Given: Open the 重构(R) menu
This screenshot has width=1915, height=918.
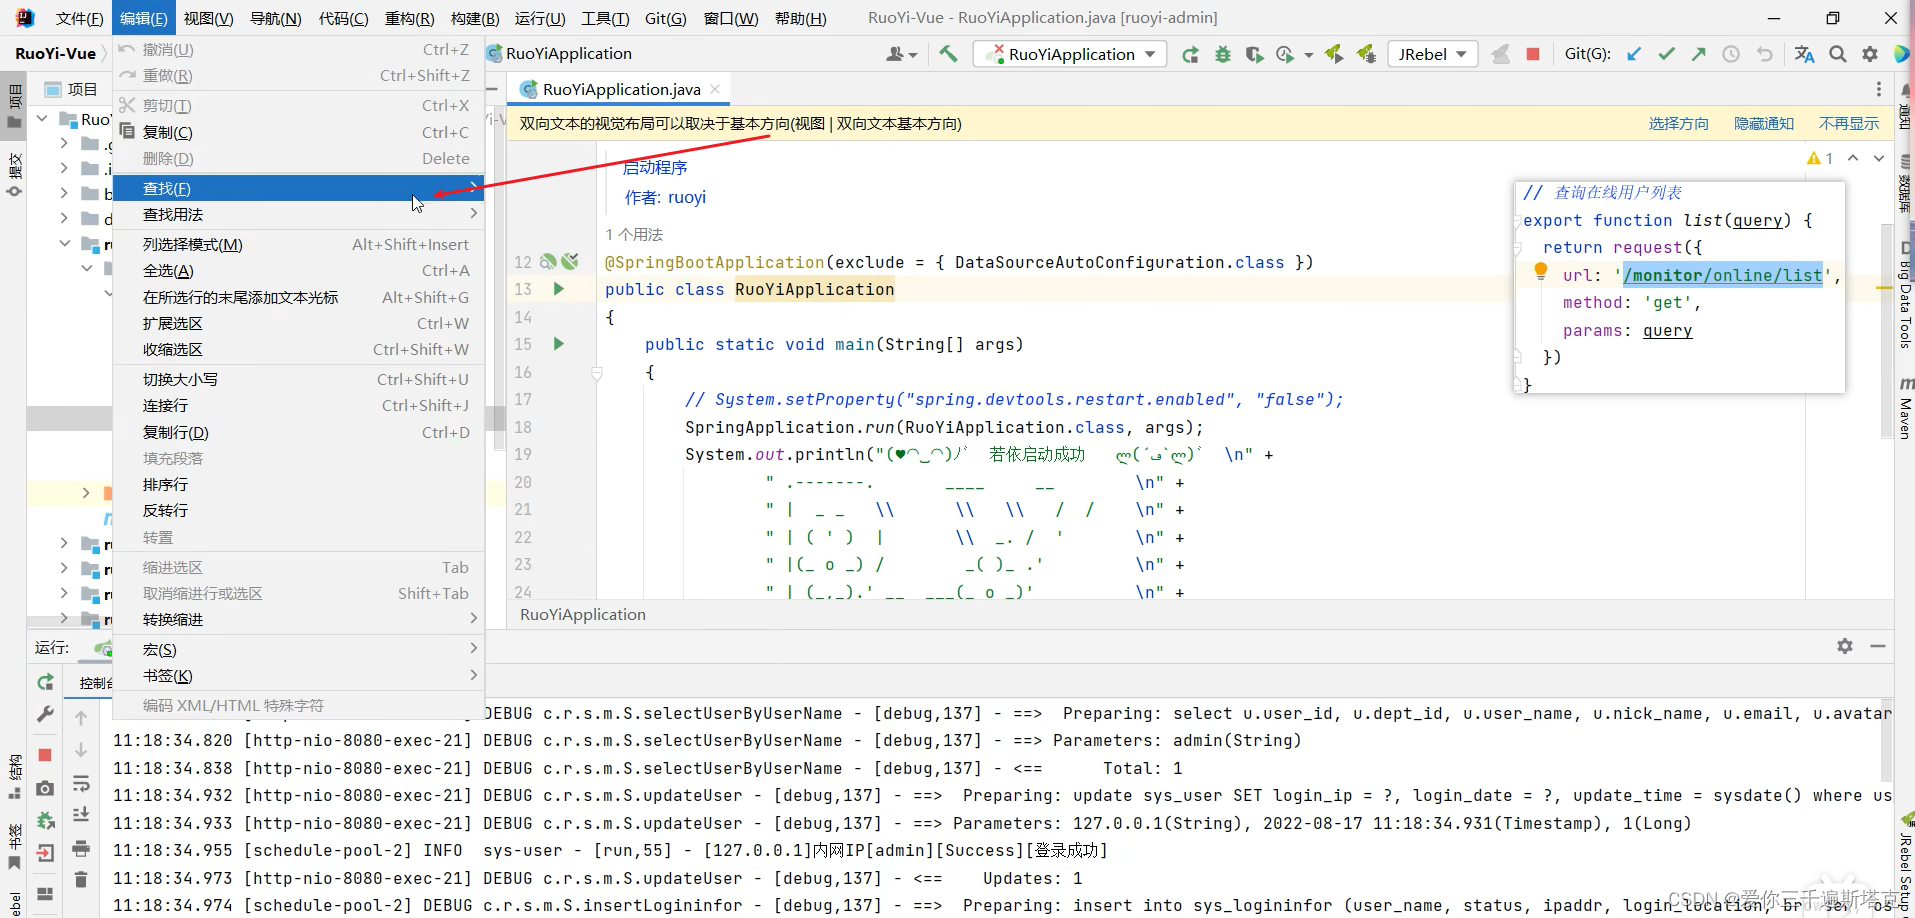Looking at the screenshot, I should [409, 18].
